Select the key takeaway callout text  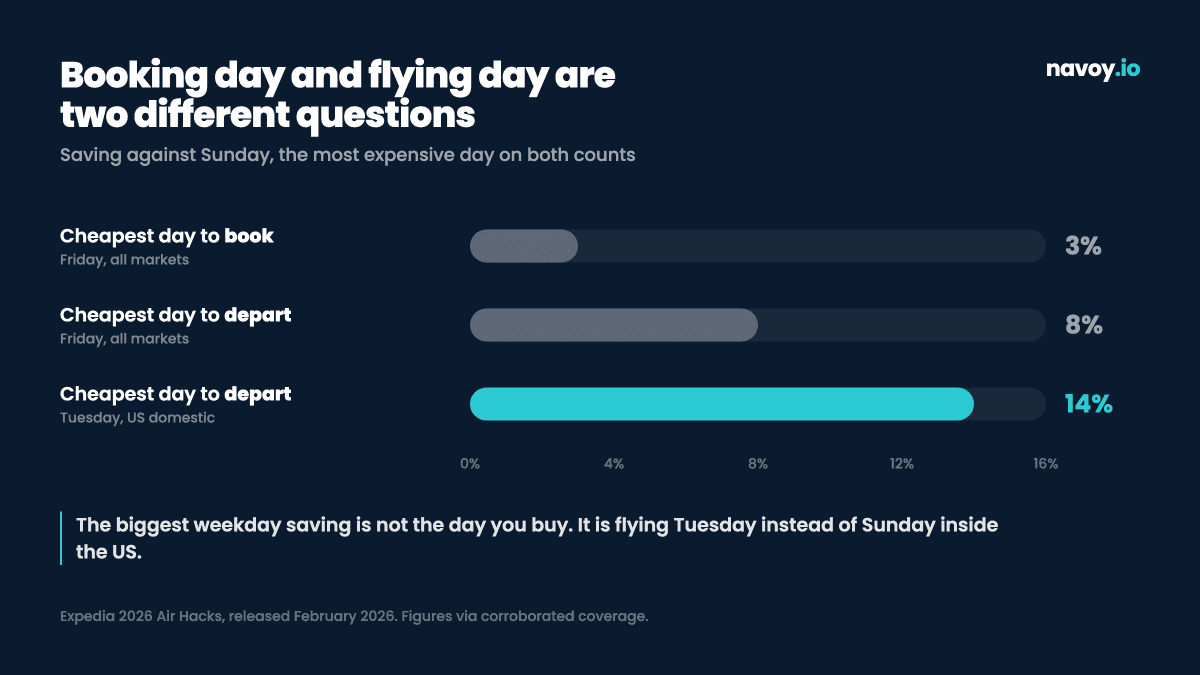coord(537,538)
